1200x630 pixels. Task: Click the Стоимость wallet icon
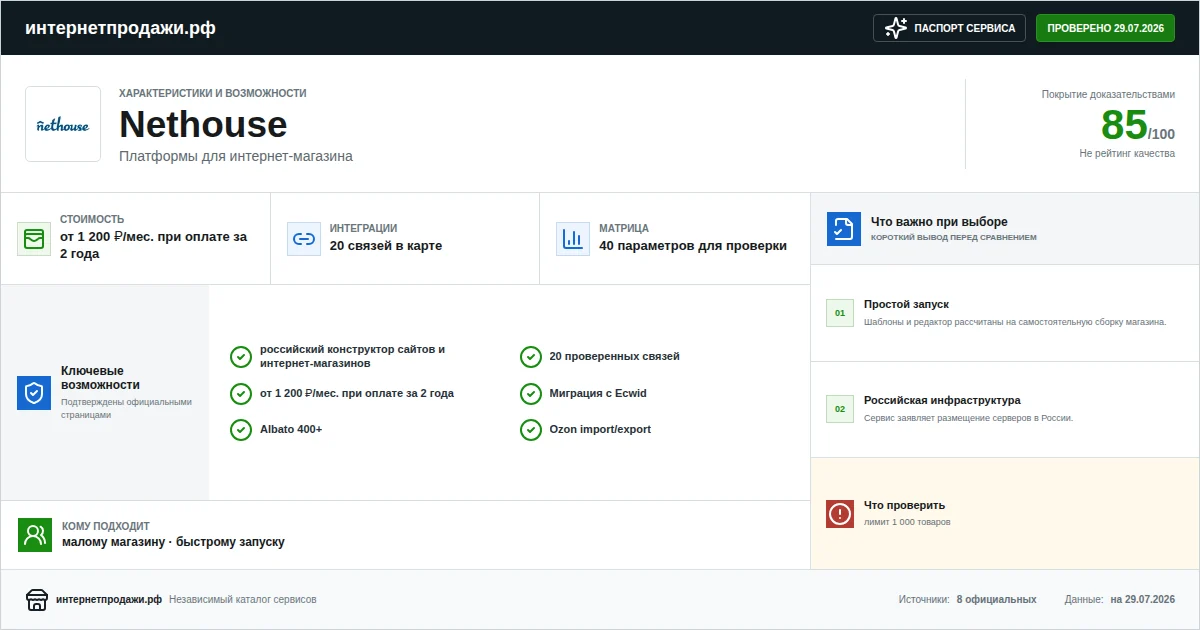point(34,239)
